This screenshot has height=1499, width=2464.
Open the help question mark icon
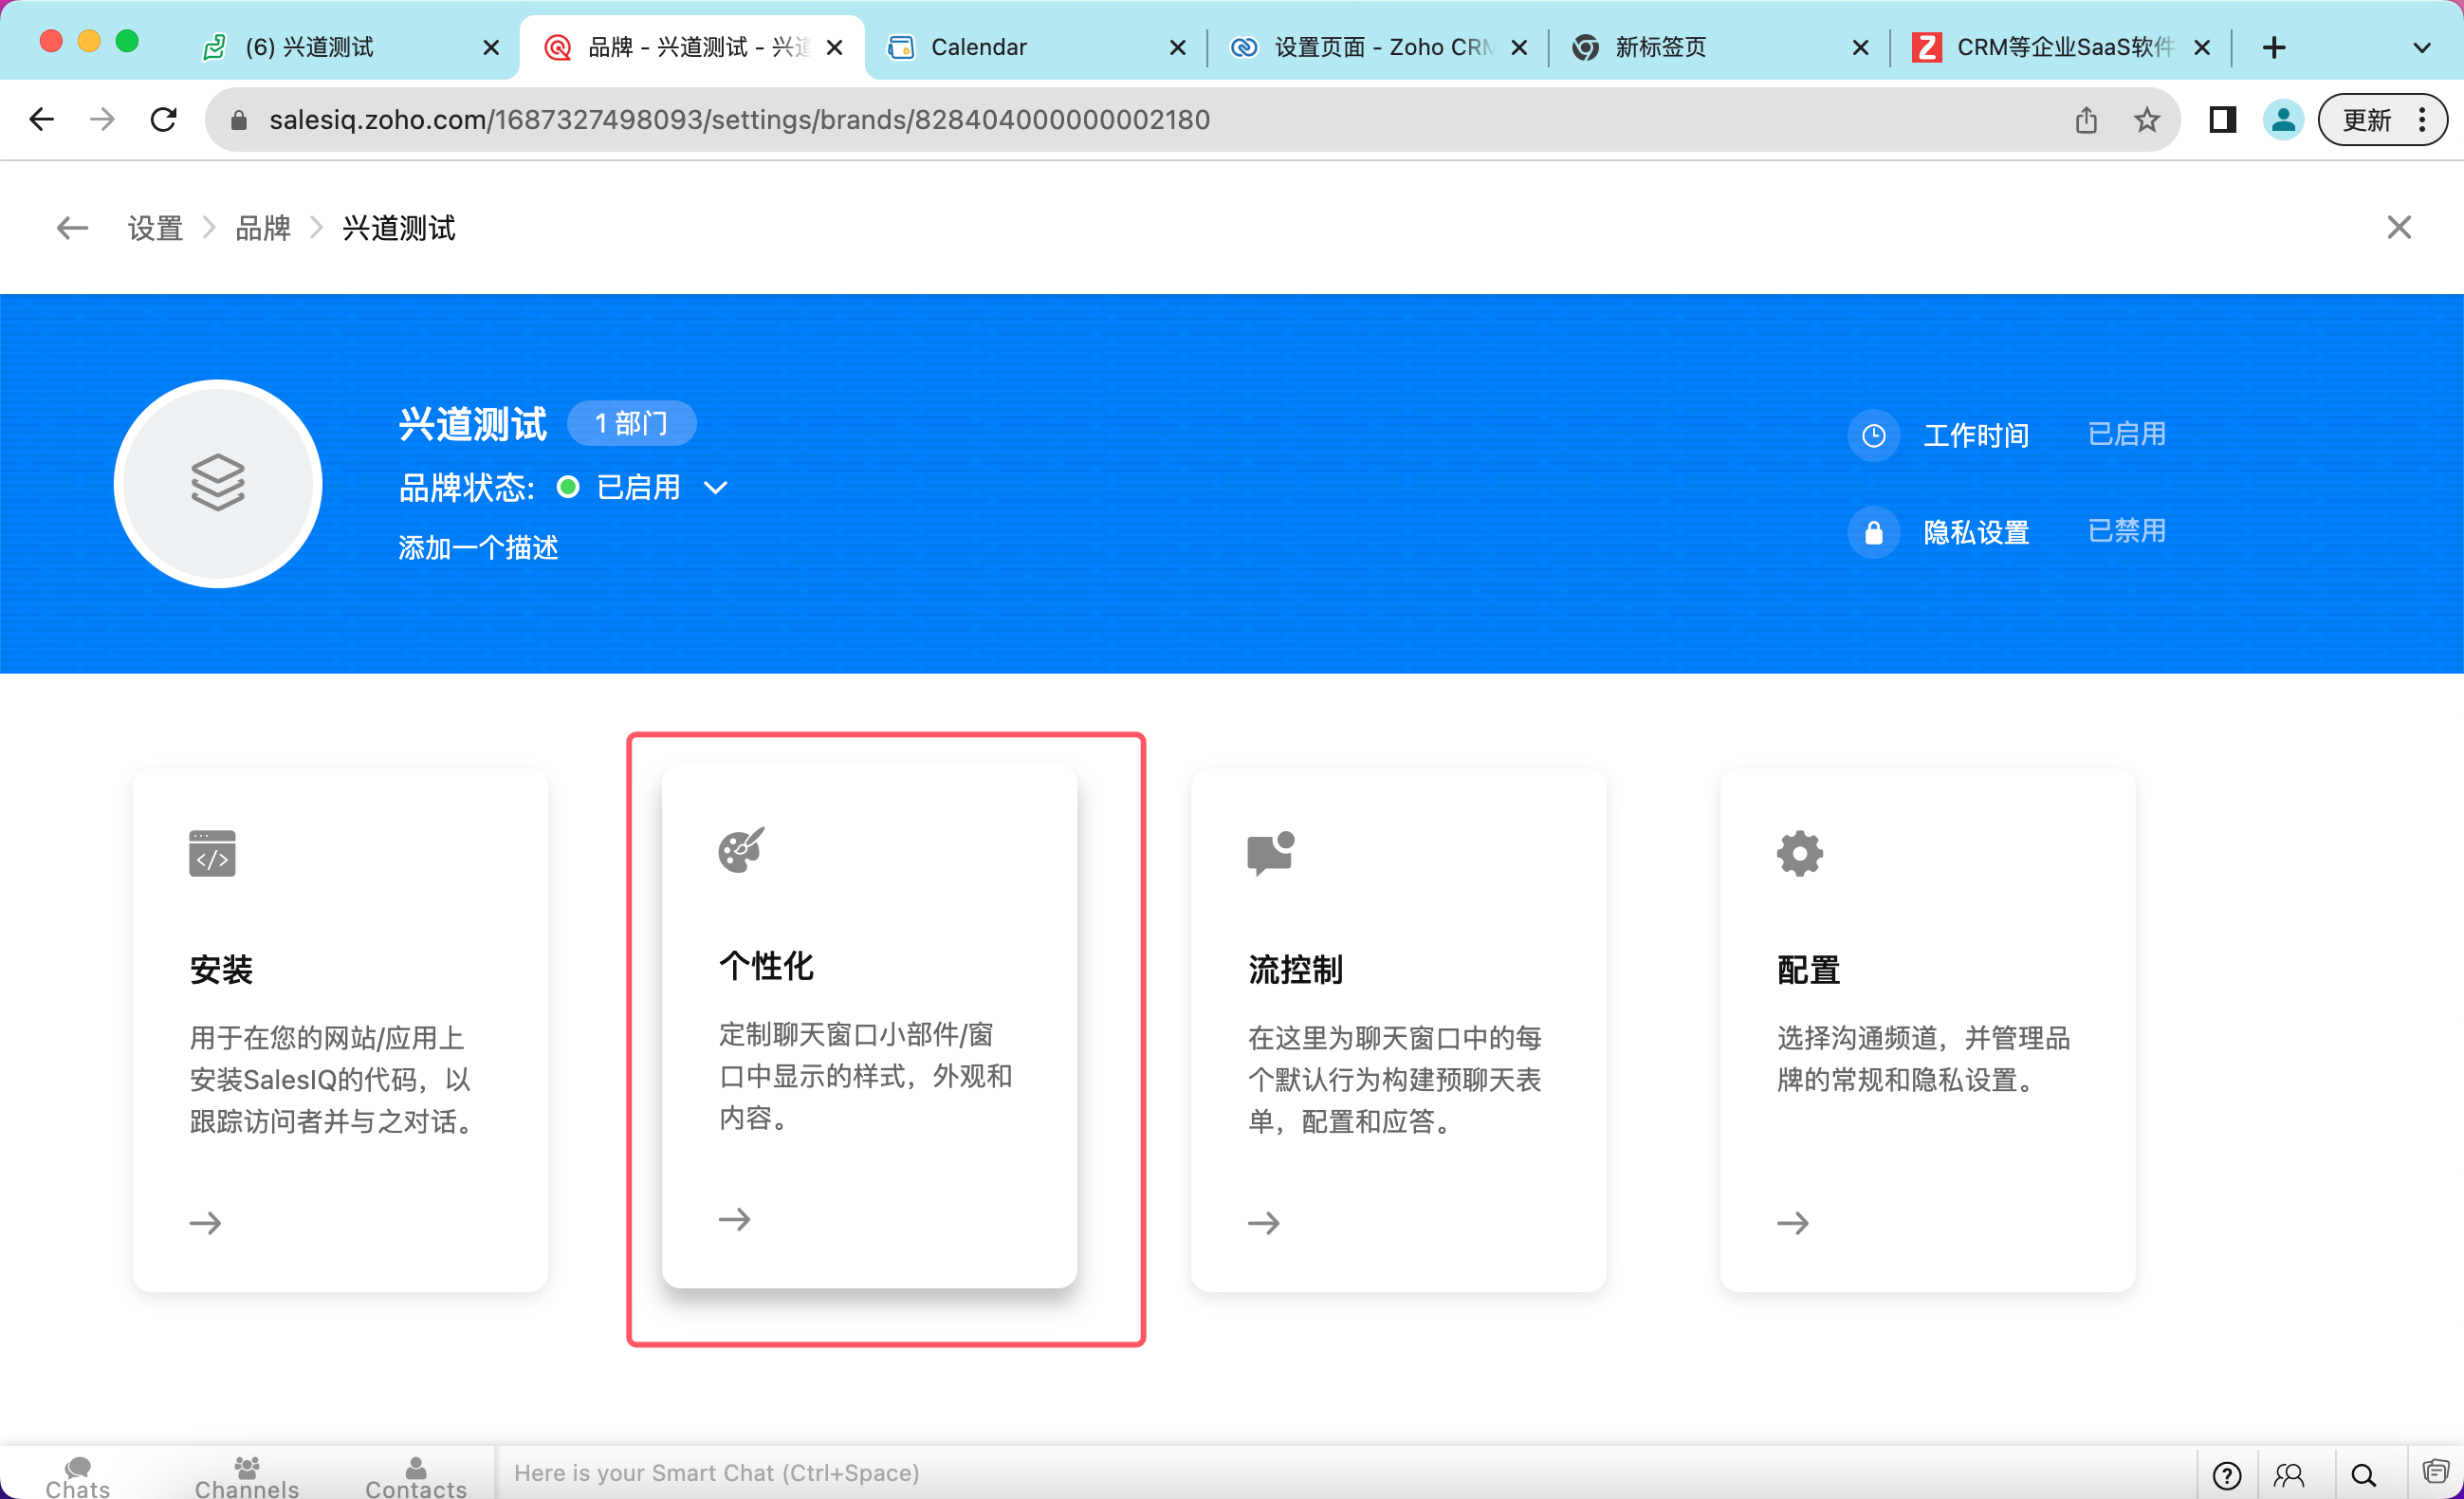click(2226, 1474)
